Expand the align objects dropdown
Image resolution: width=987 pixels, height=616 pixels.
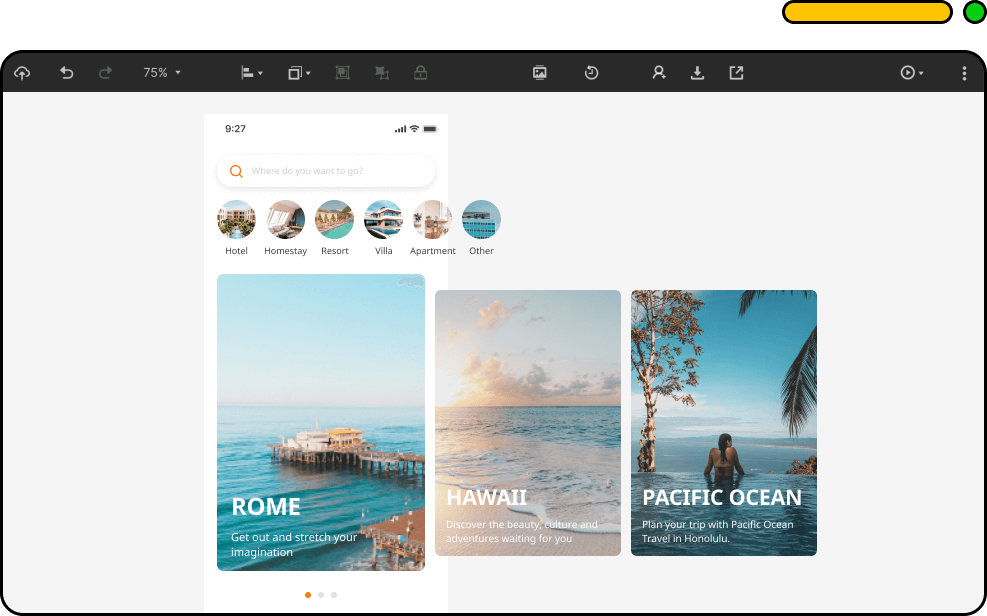click(x=251, y=73)
